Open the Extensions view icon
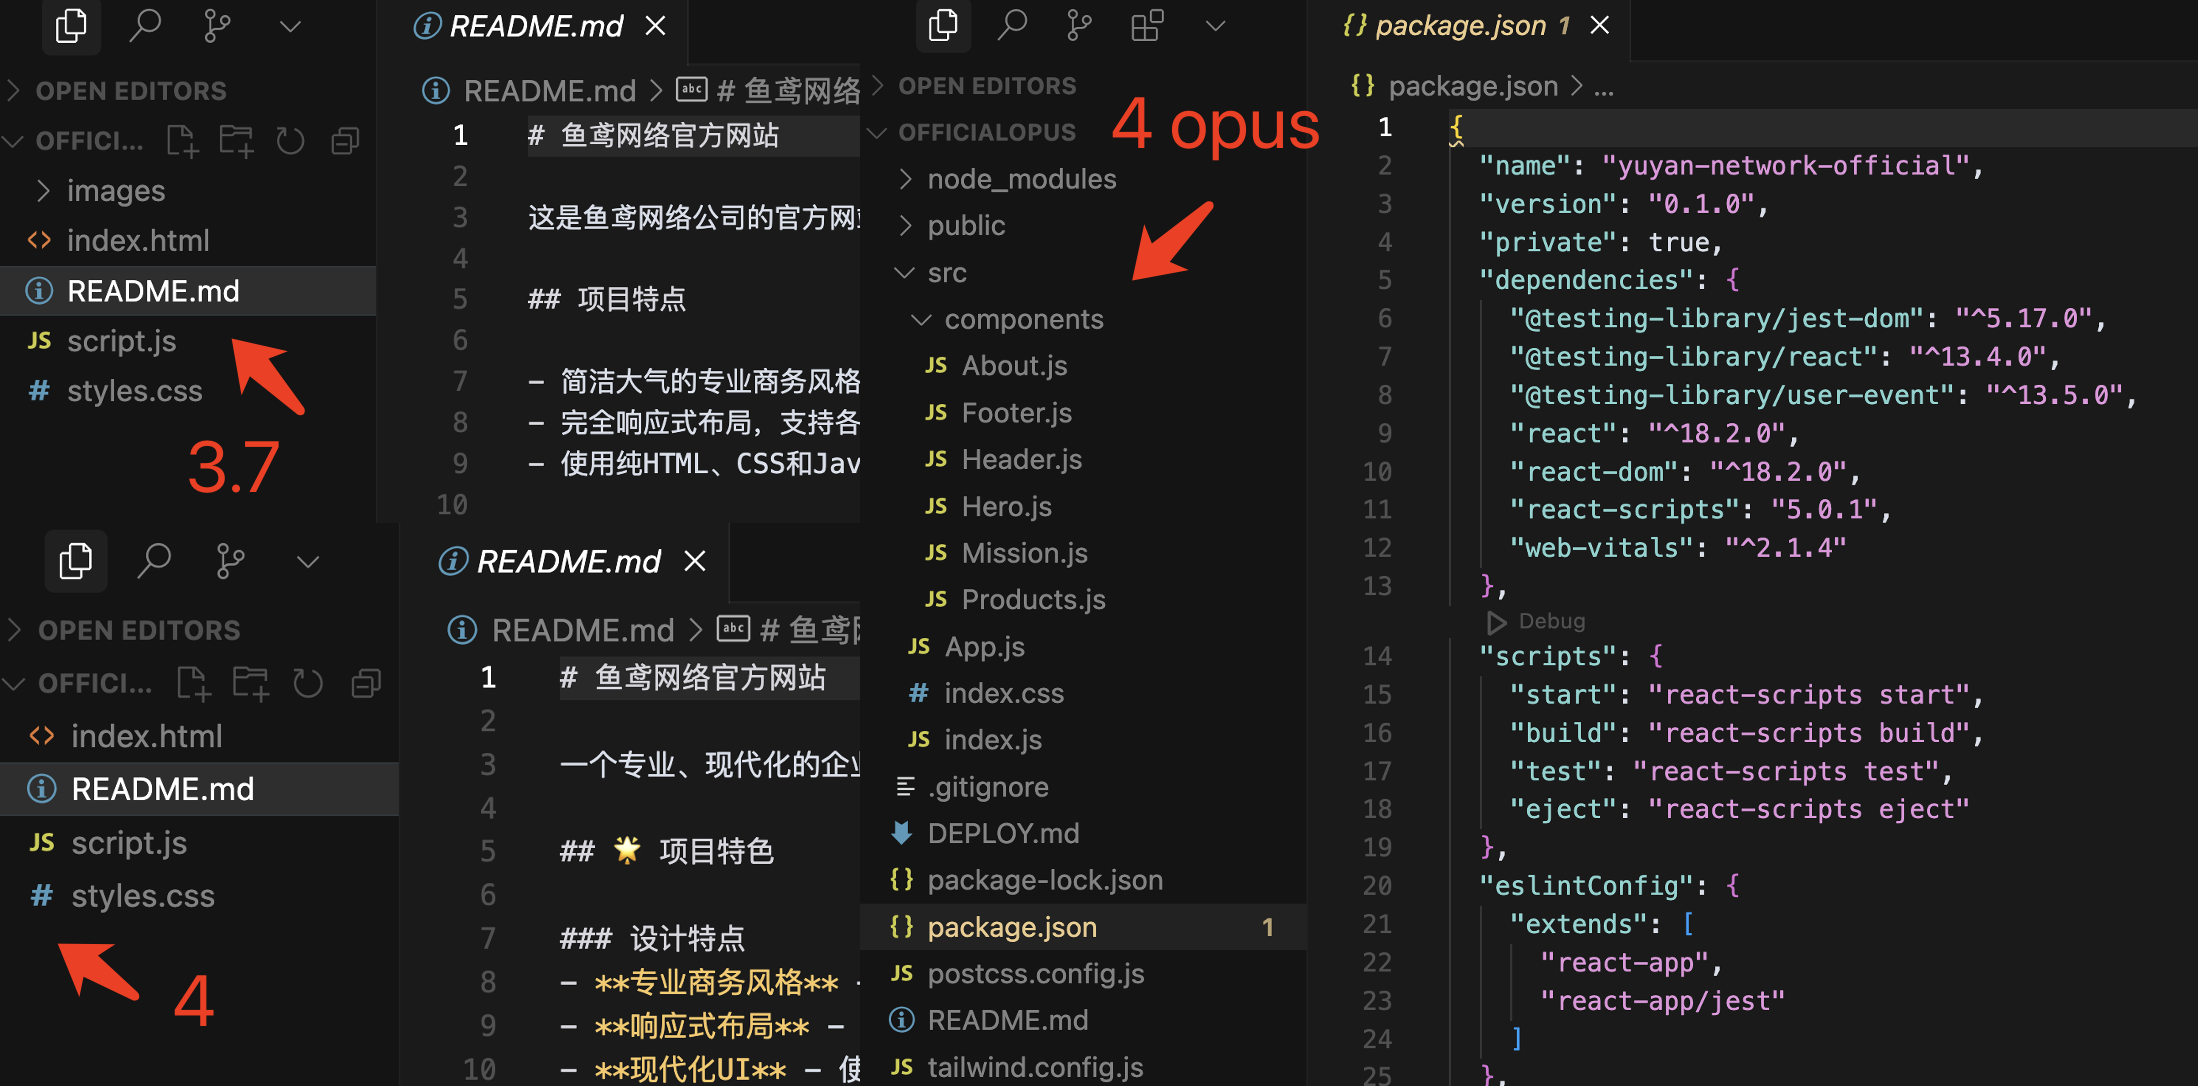 tap(1147, 25)
